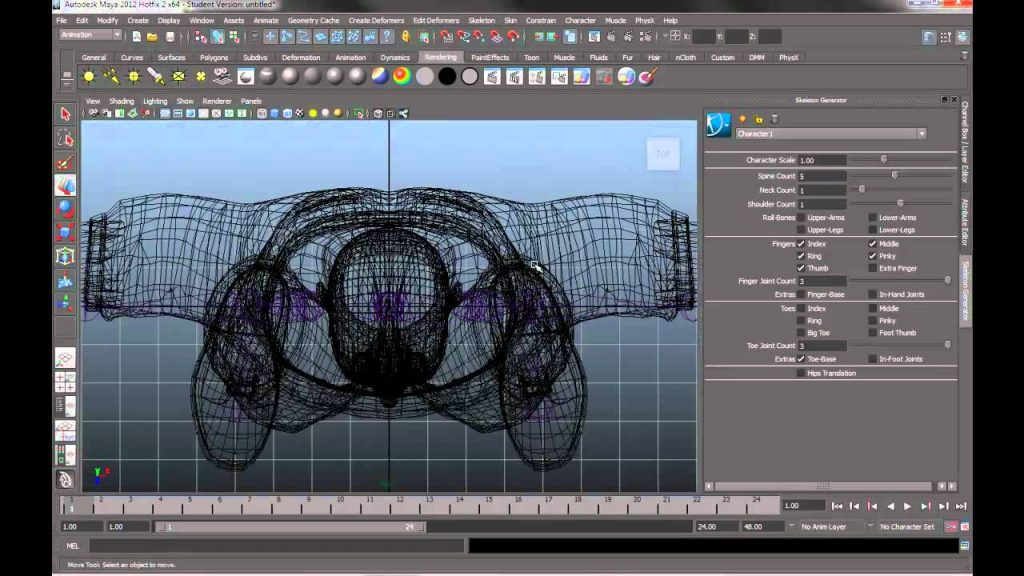Click the rainbow ramp material shelf icon
Image resolution: width=1024 pixels, height=576 pixels.
(402, 76)
